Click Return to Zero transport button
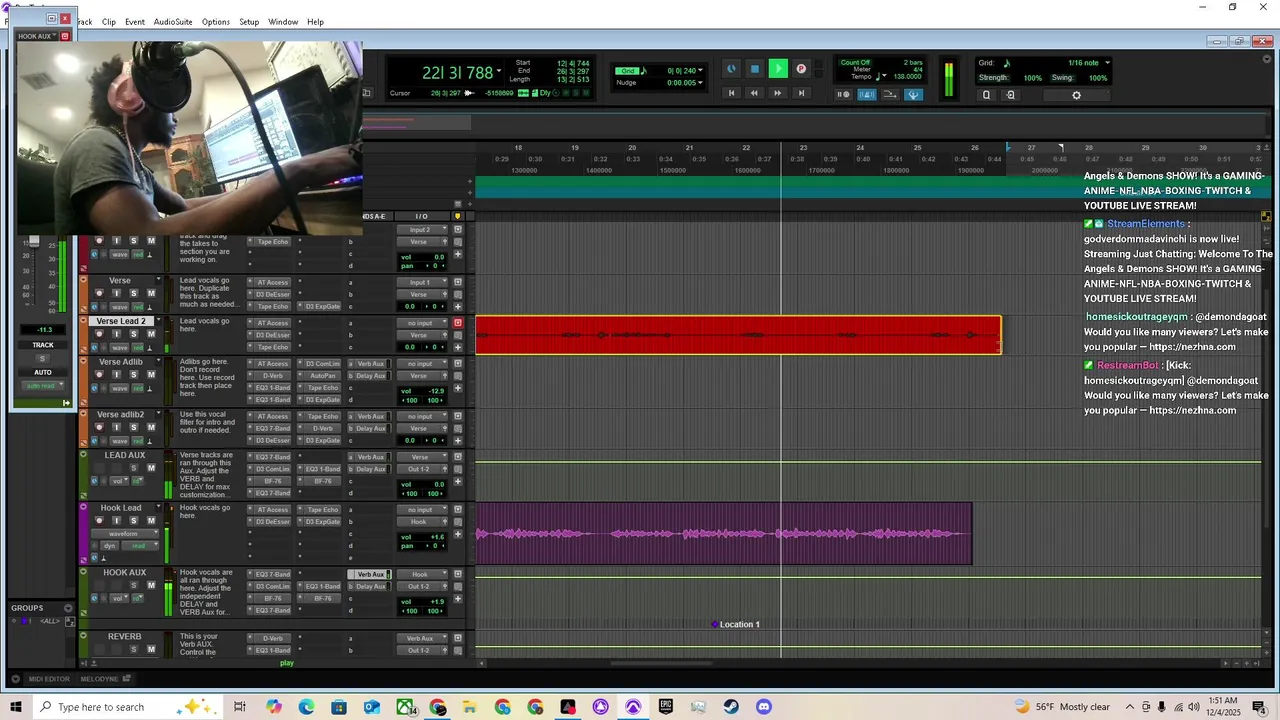Image resolution: width=1280 pixels, height=720 pixels. [731, 93]
